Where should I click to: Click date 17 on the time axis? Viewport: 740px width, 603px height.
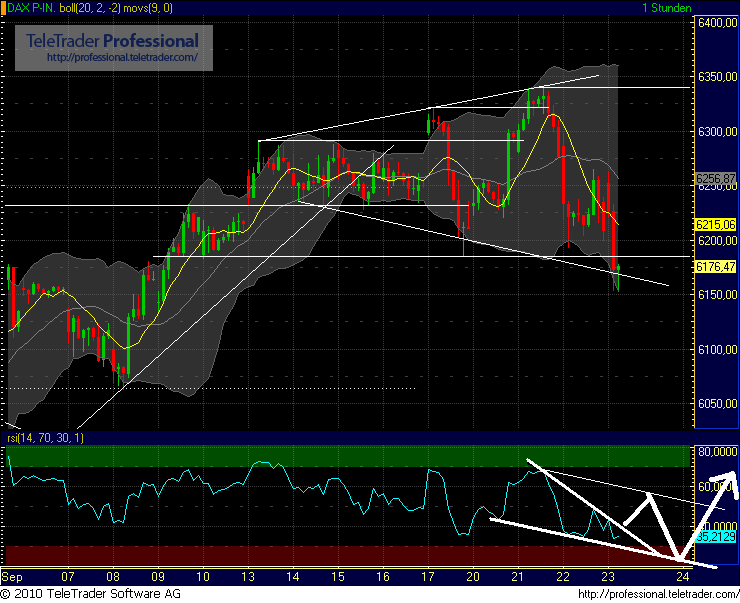(x=428, y=577)
